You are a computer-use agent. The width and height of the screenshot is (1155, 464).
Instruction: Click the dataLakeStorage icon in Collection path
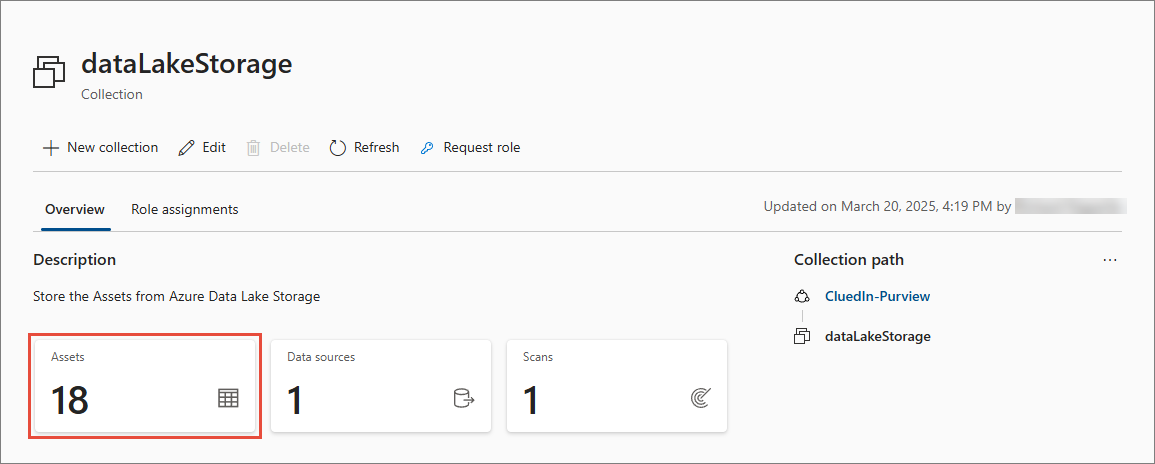pyautogui.click(x=802, y=337)
